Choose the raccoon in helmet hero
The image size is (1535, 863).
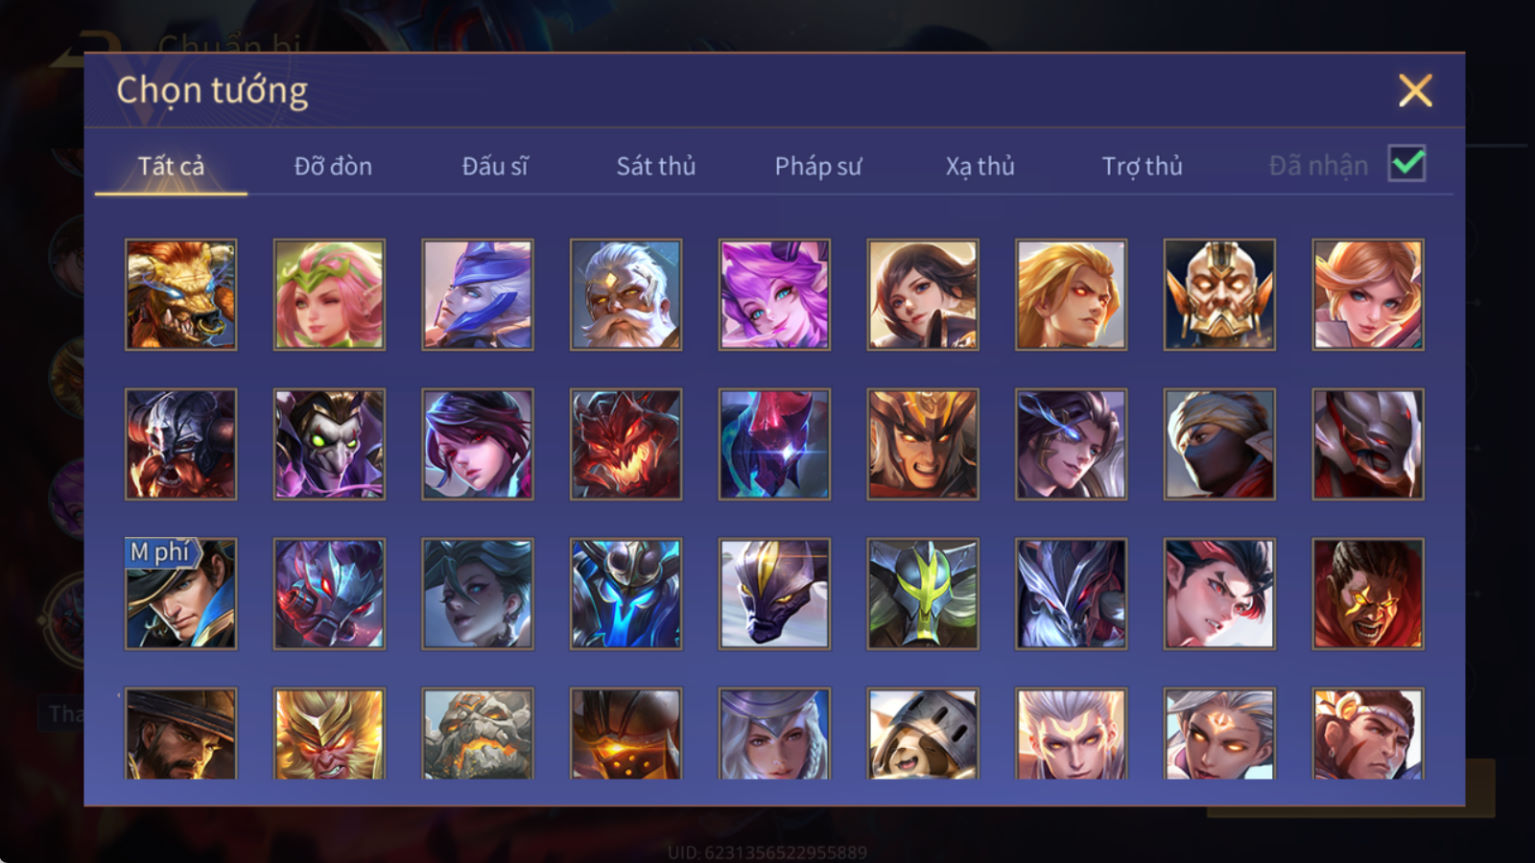coord(922,733)
